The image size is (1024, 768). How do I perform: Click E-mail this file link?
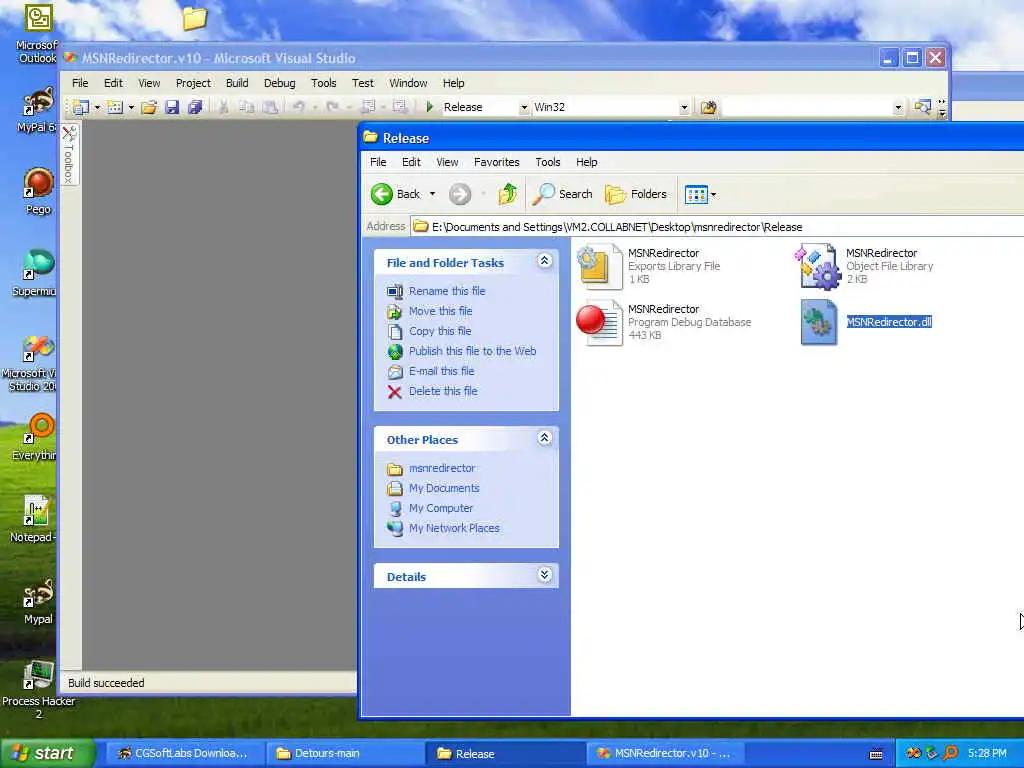441,371
